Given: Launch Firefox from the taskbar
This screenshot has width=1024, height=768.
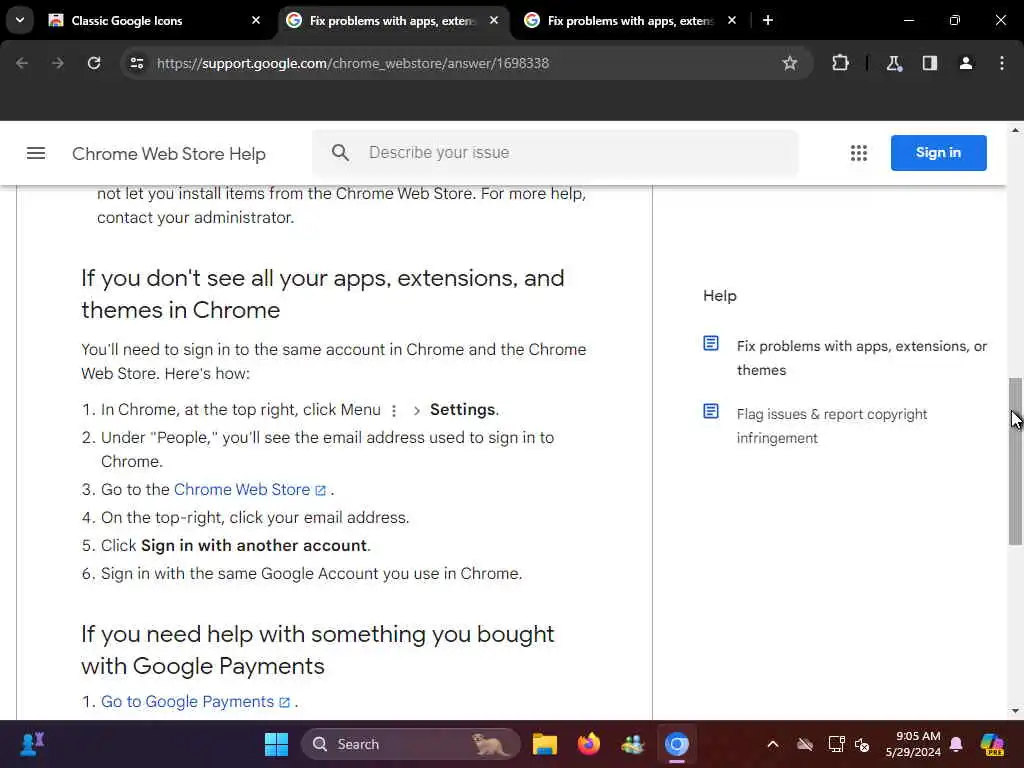Looking at the screenshot, I should point(588,744).
